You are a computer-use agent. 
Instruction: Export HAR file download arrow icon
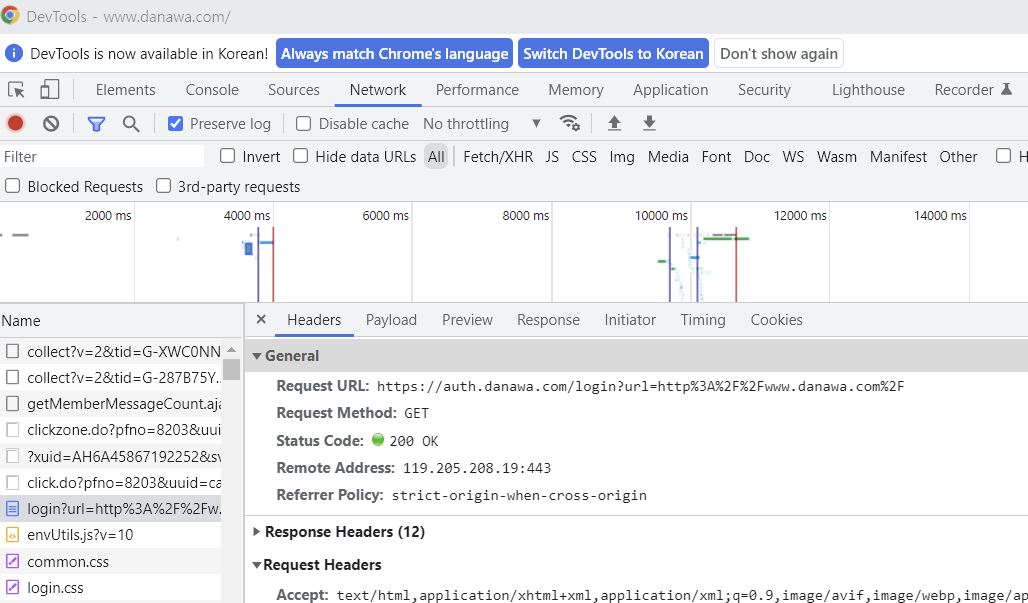tap(649, 123)
